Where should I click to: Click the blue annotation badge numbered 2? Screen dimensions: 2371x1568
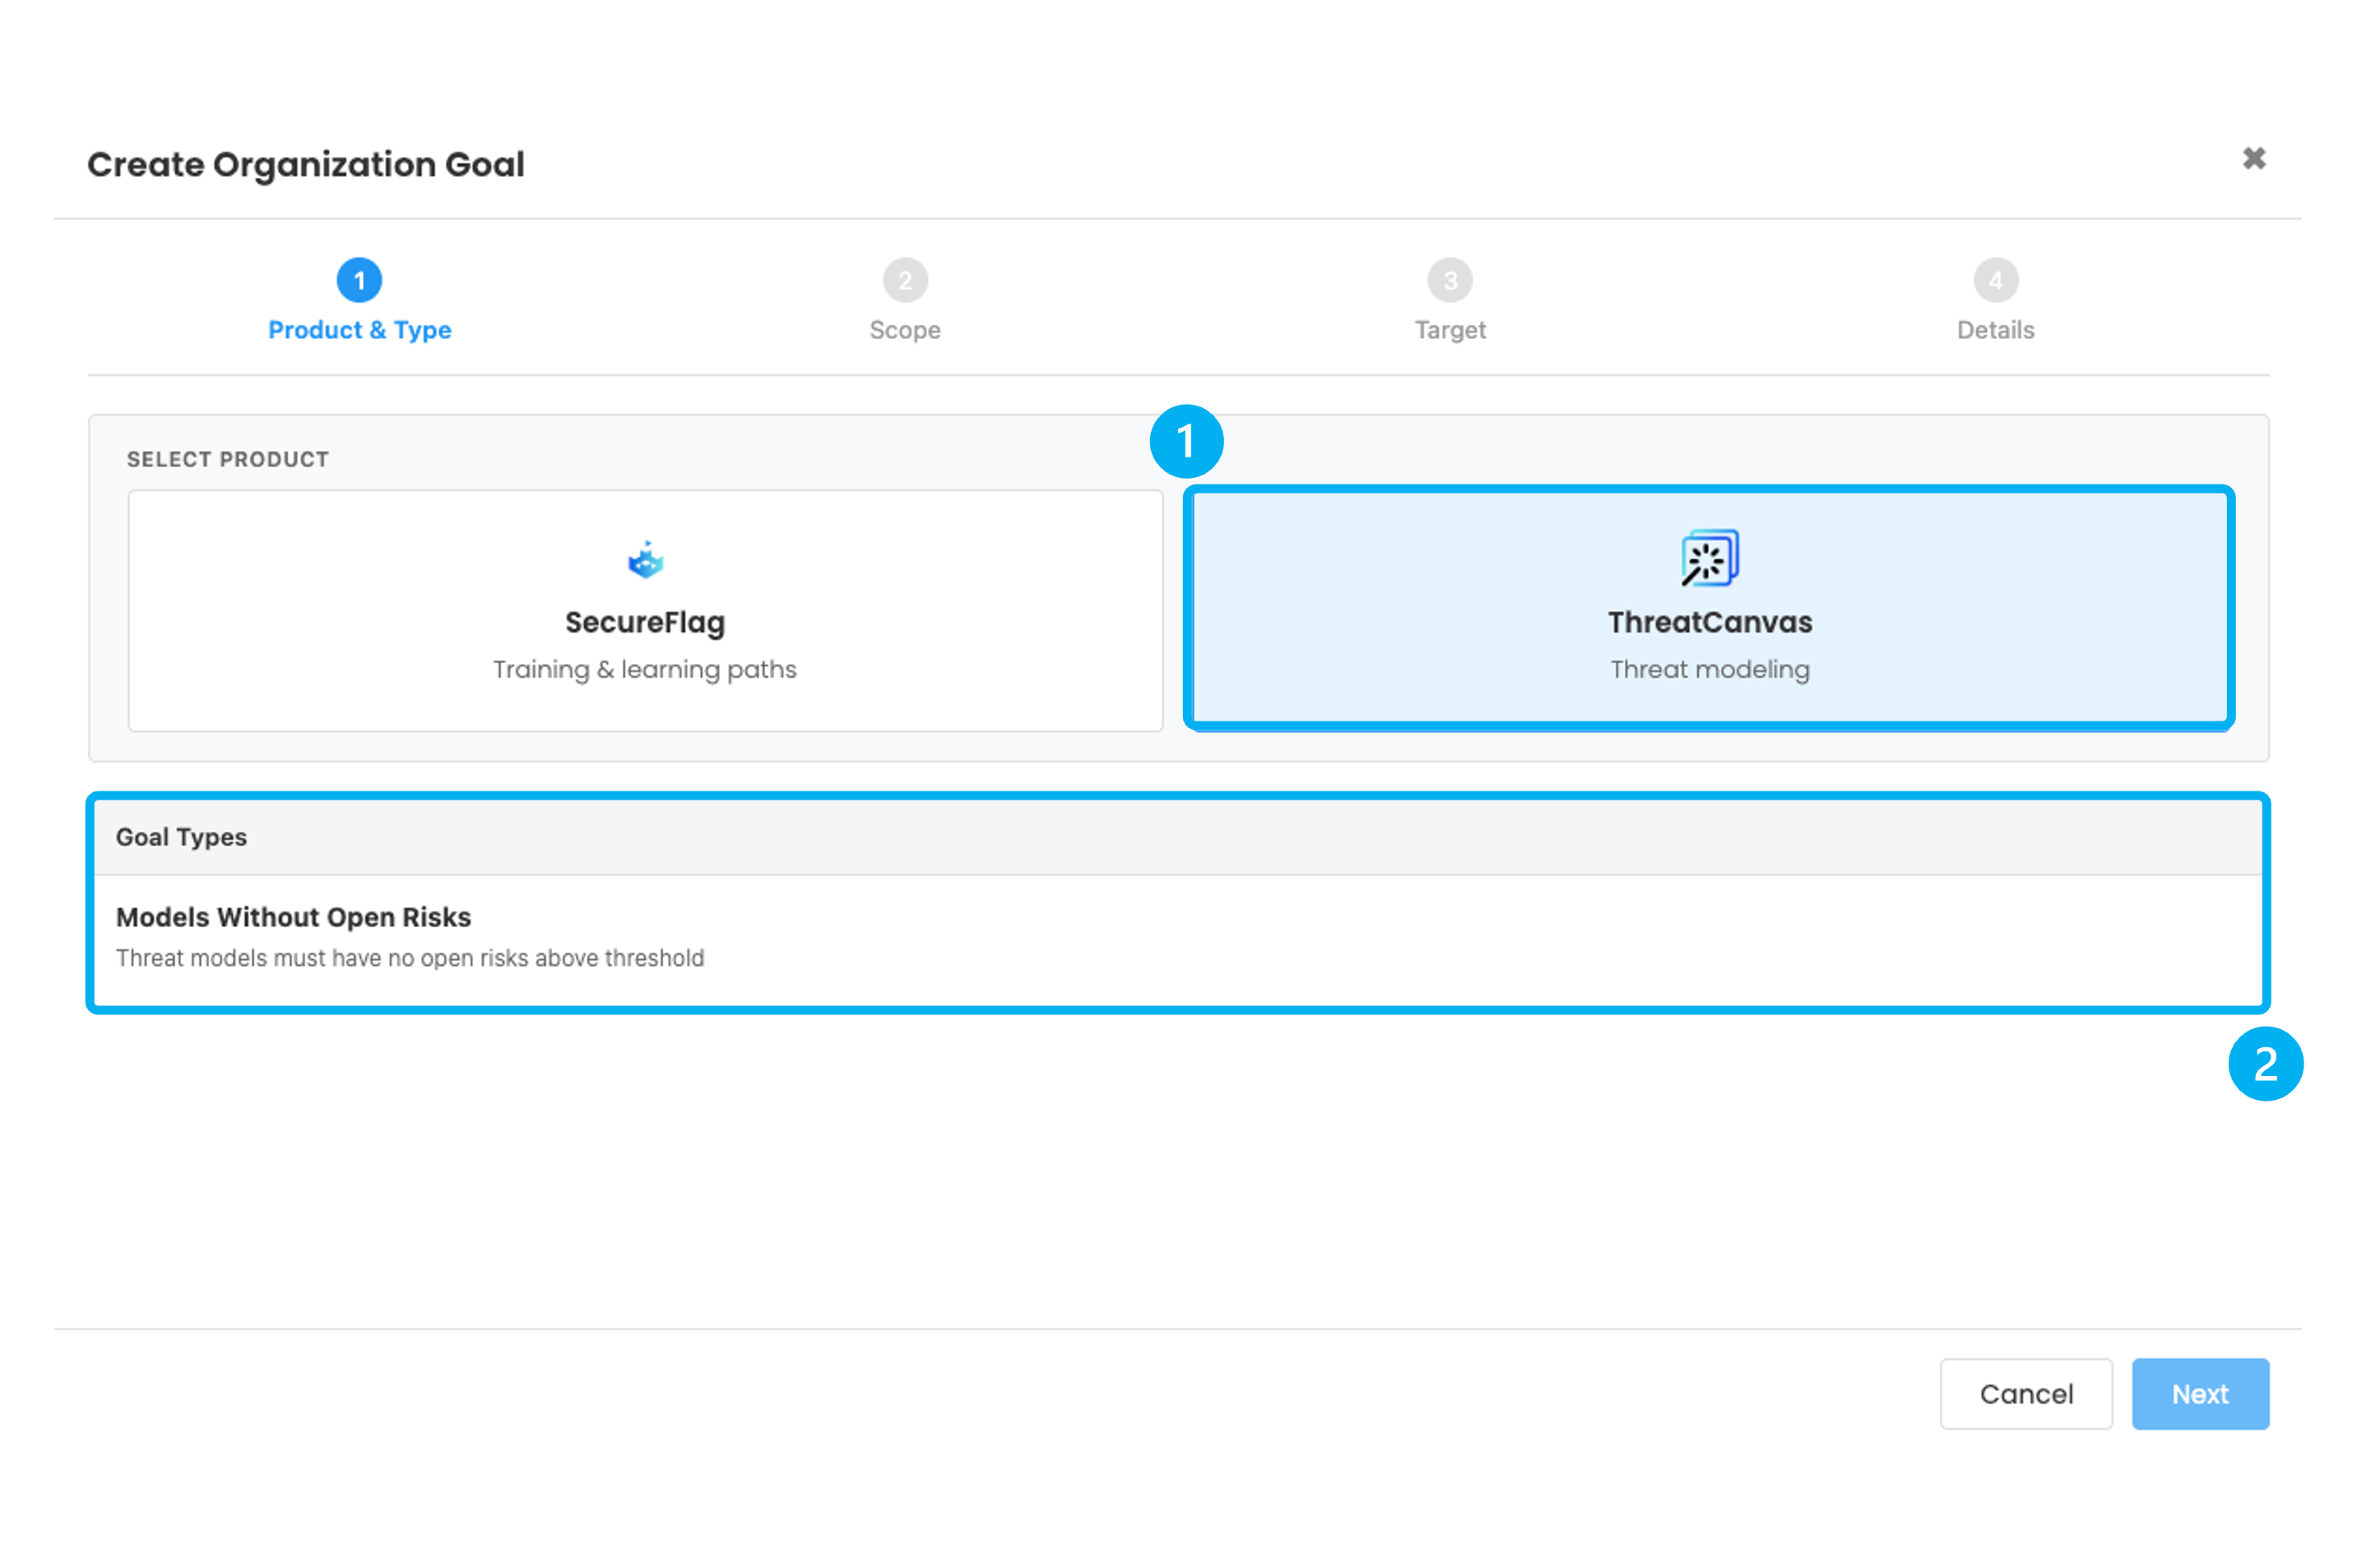[x=2265, y=1064]
